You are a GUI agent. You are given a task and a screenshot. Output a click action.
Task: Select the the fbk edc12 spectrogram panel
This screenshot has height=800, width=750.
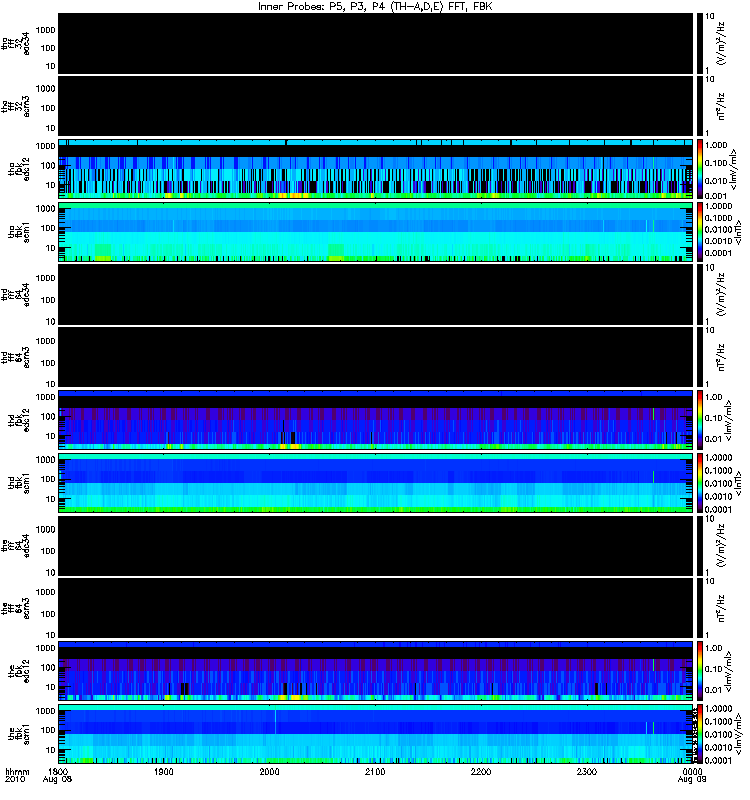point(376,671)
